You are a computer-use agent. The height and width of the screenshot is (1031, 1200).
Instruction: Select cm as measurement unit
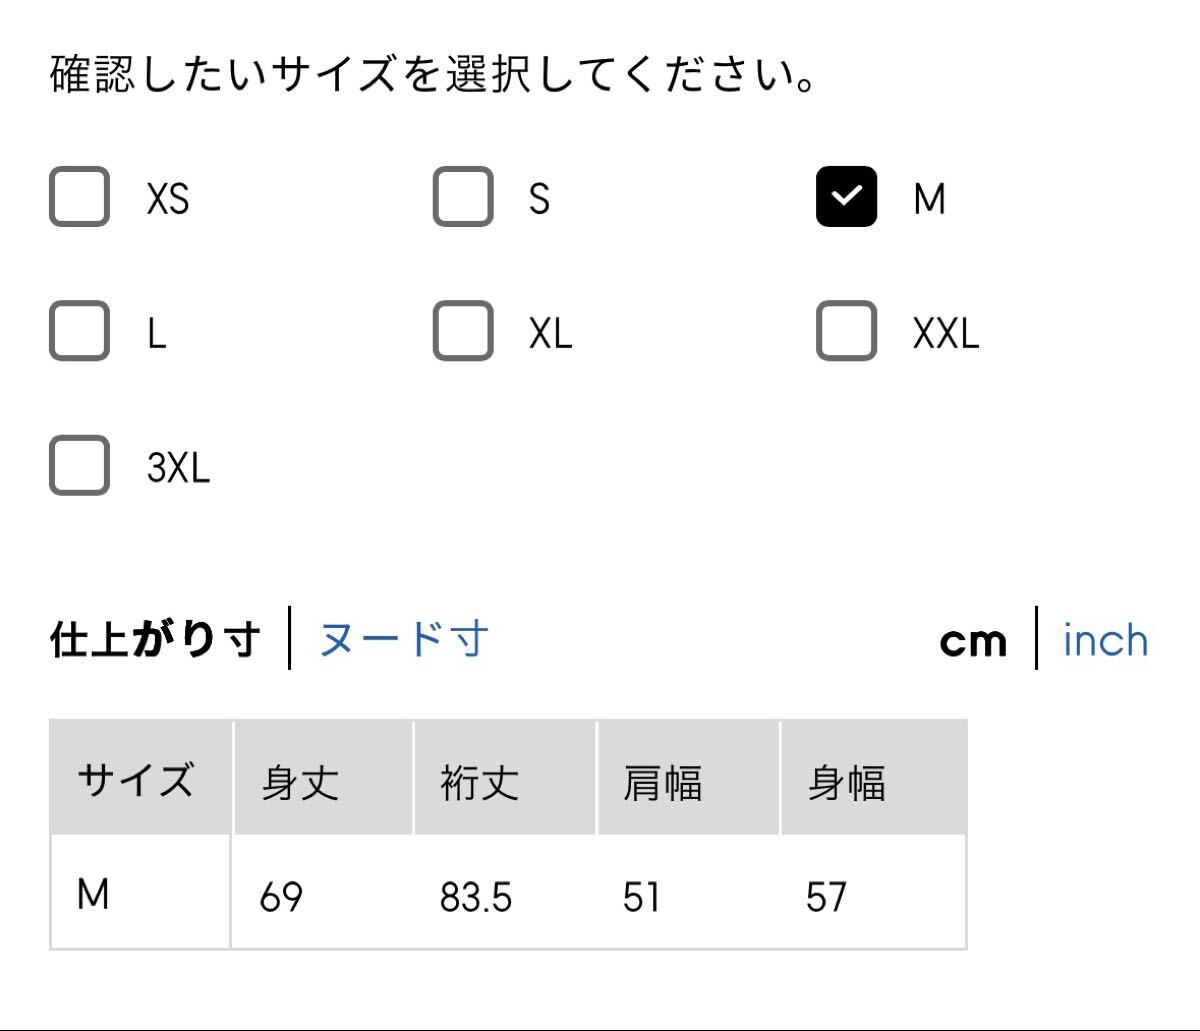(x=973, y=641)
